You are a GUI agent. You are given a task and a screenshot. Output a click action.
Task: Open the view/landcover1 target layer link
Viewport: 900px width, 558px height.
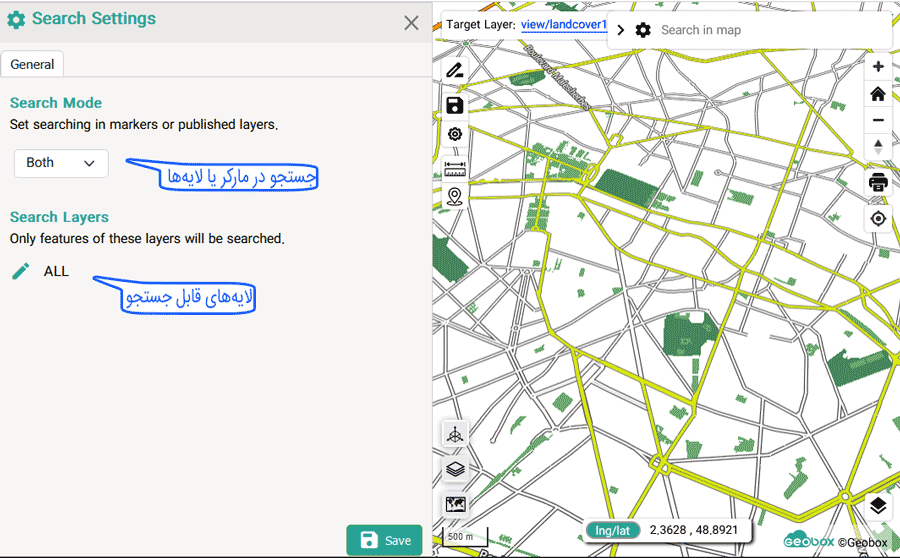click(x=564, y=24)
